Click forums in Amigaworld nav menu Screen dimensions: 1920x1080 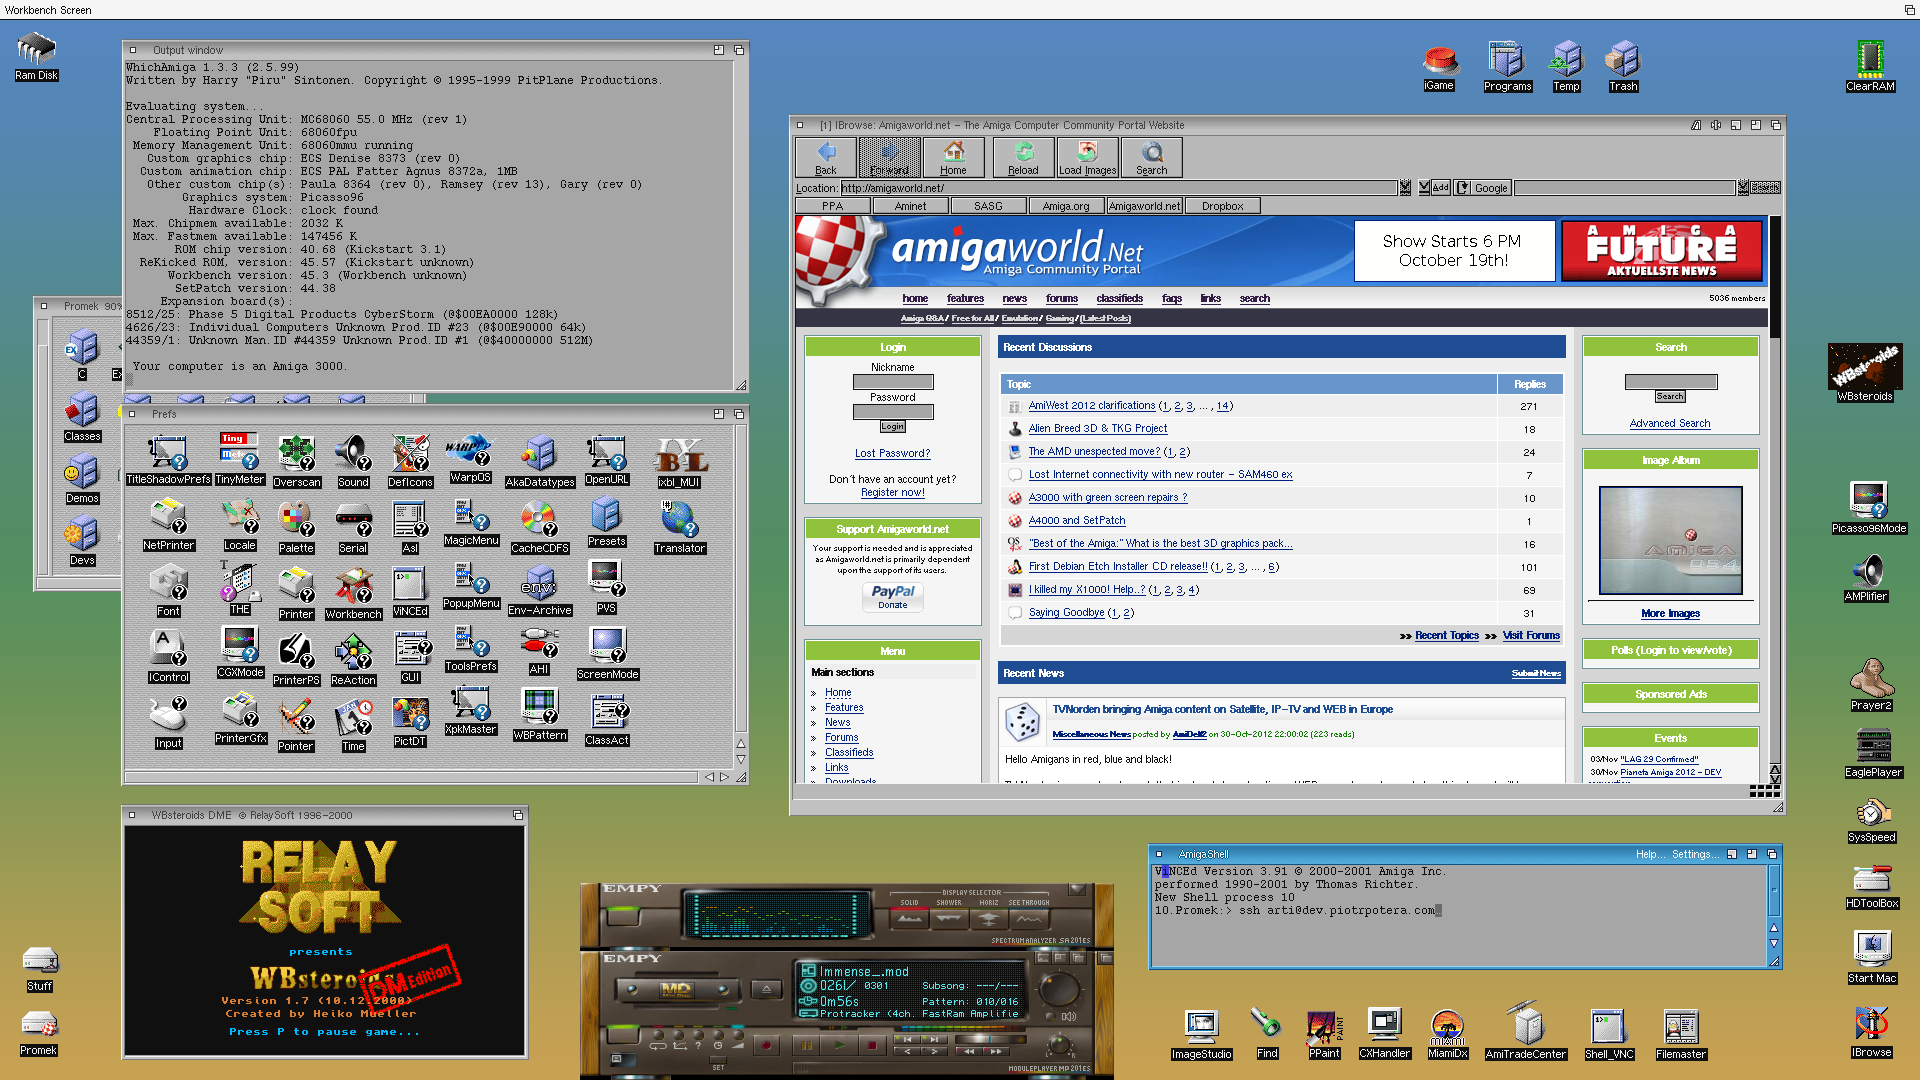(x=1061, y=298)
